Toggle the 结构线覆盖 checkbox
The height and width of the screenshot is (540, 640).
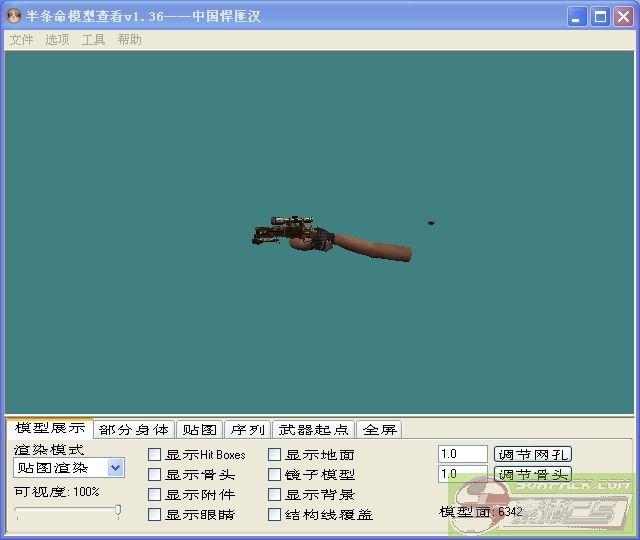click(275, 515)
